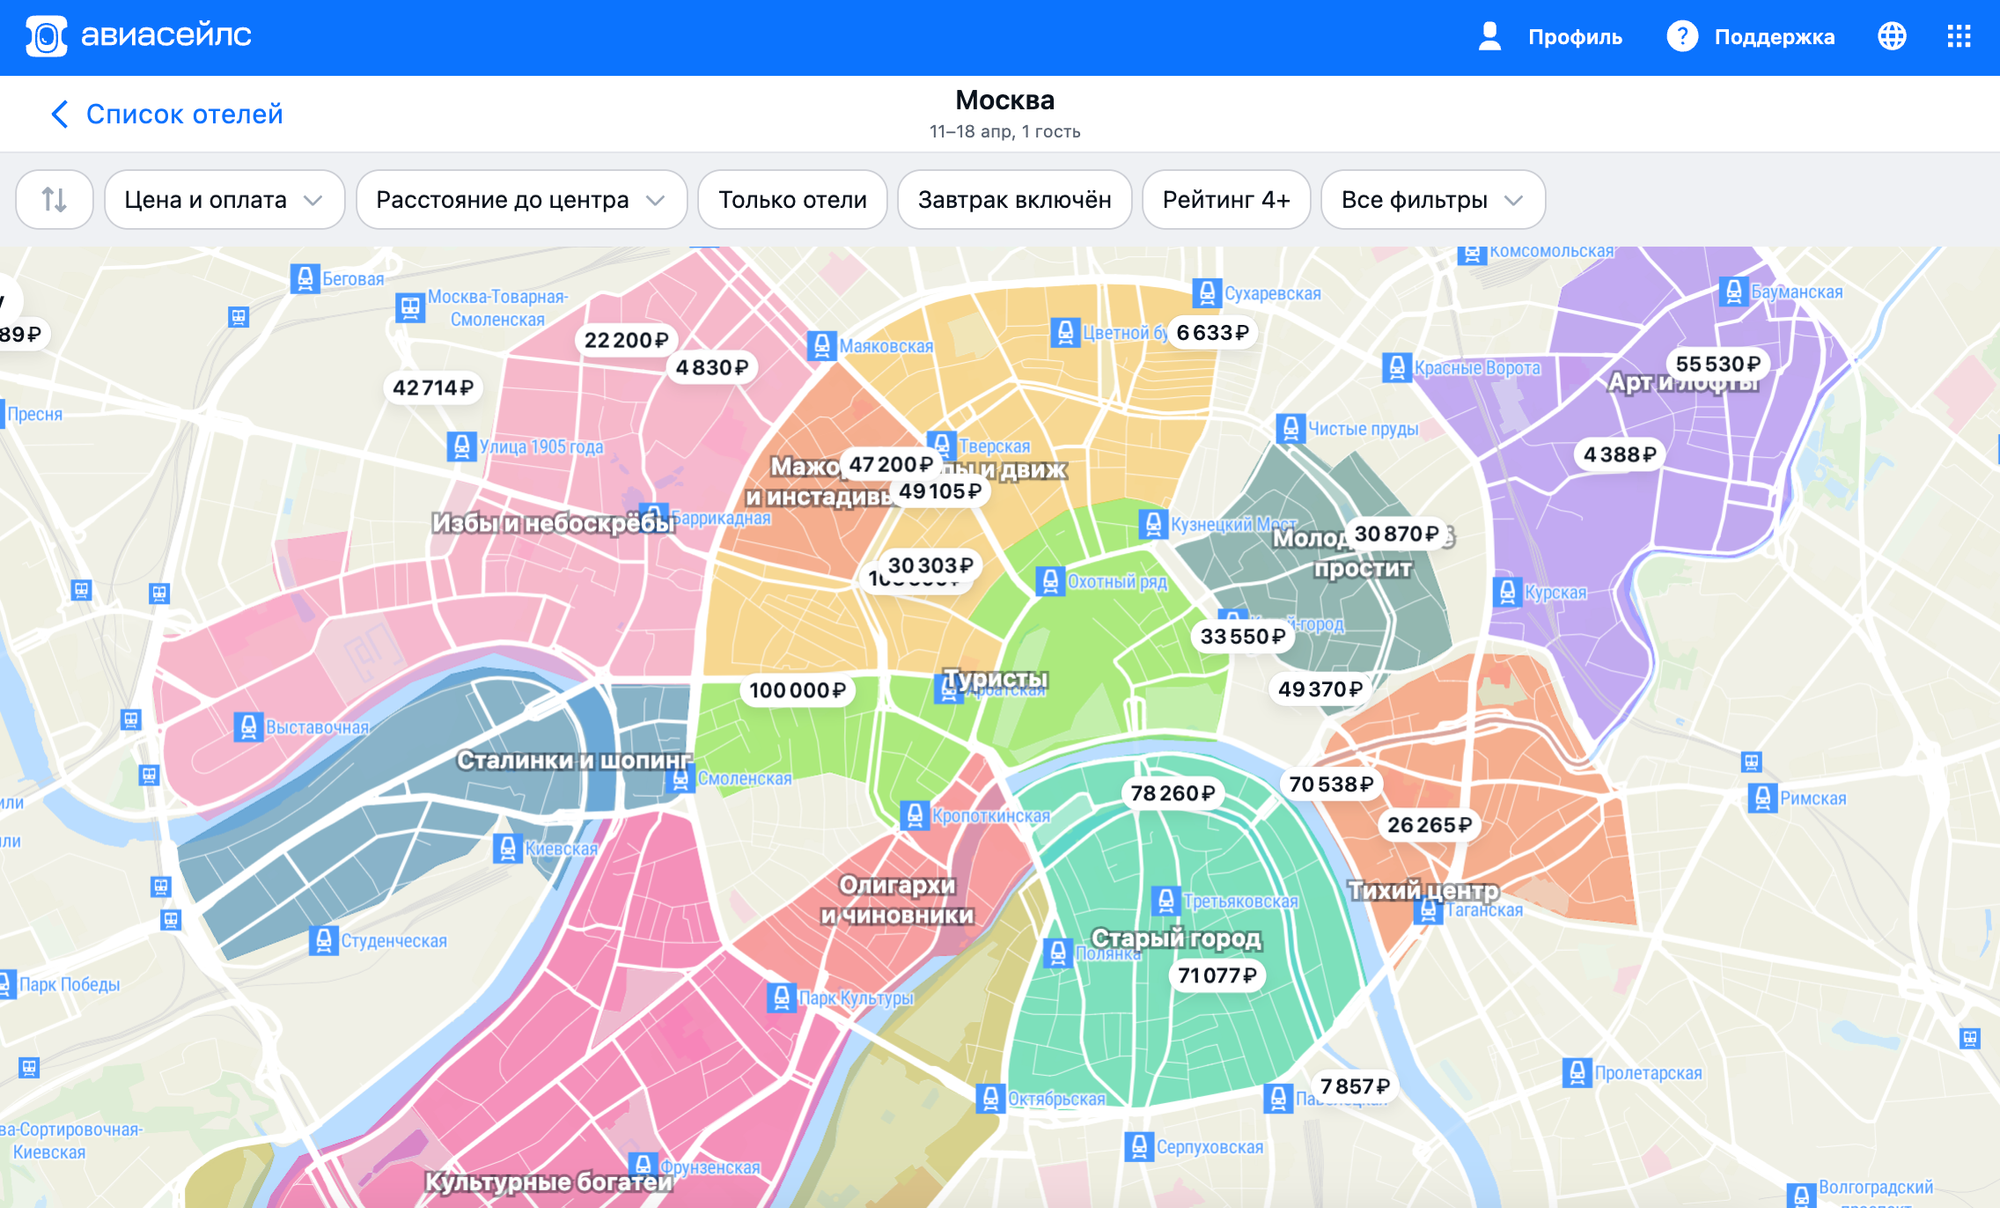Viewport: 2000px width, 1208px height.
Task: Click the Маяковская metro icon
Action: [821, 346]
